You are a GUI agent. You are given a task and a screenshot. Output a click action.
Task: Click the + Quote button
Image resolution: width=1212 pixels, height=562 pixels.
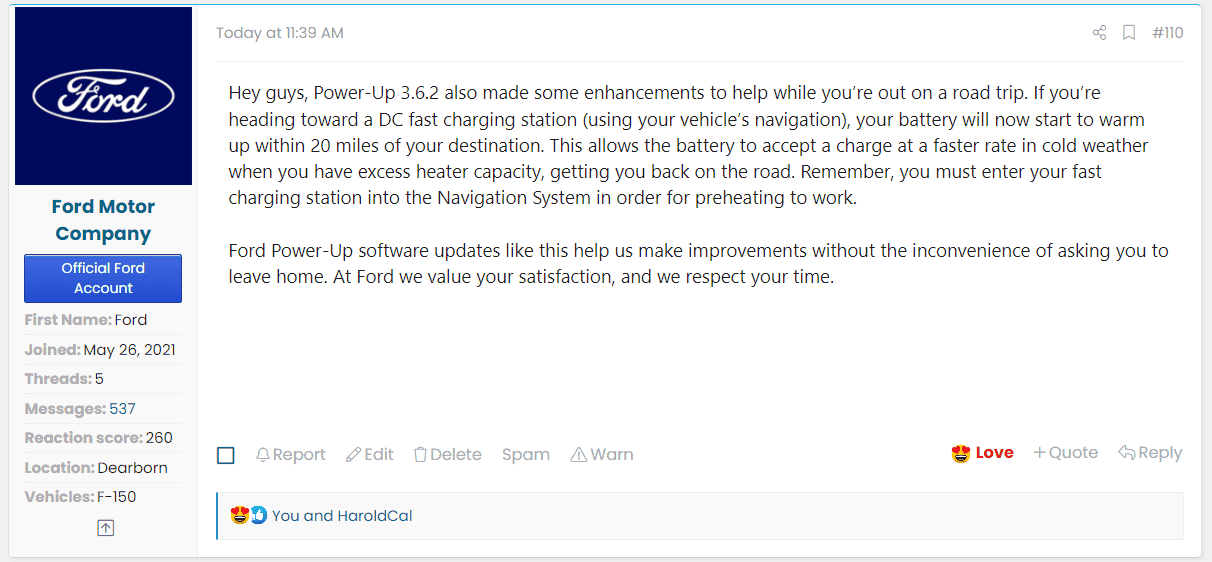[1065, 453]
